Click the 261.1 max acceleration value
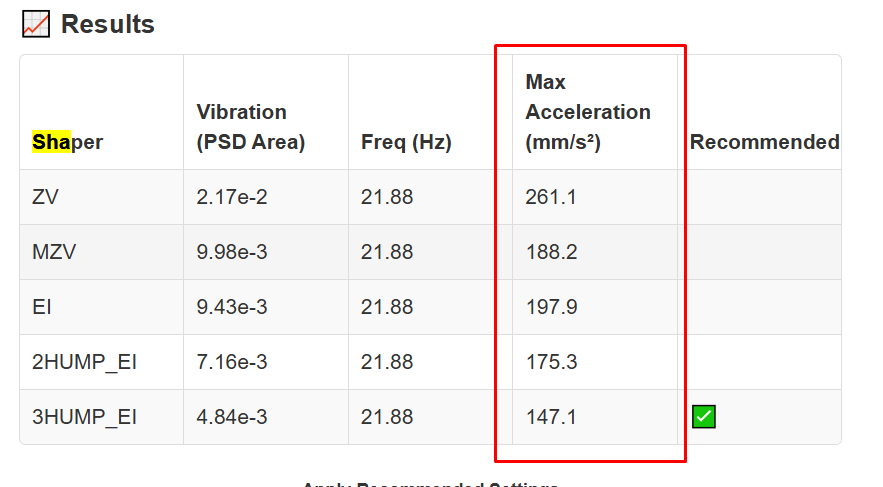The width and height of the screenshot is (883, 487). [551, 197]
